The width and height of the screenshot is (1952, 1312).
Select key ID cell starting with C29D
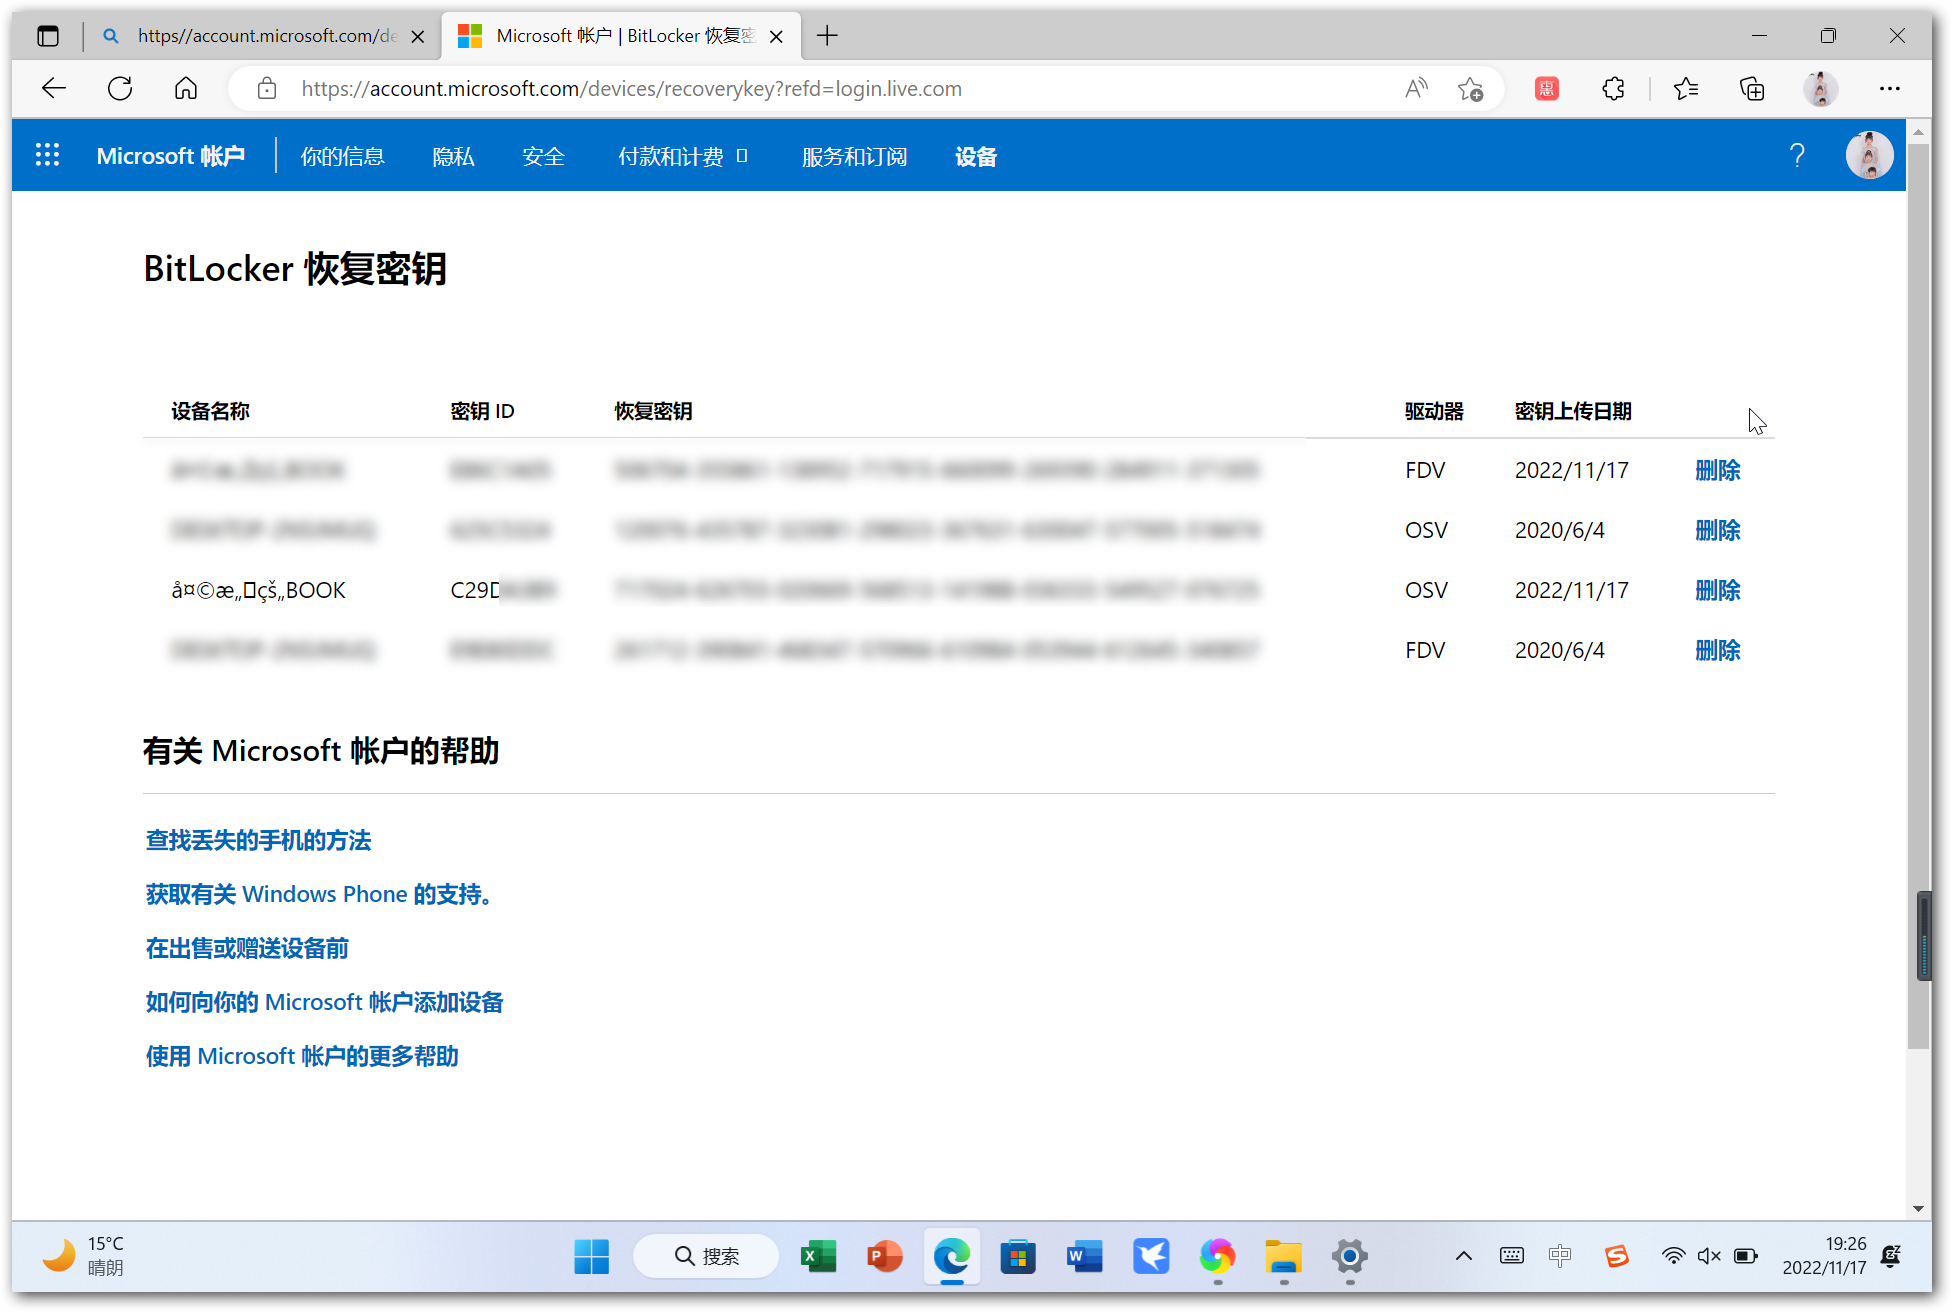501,590
